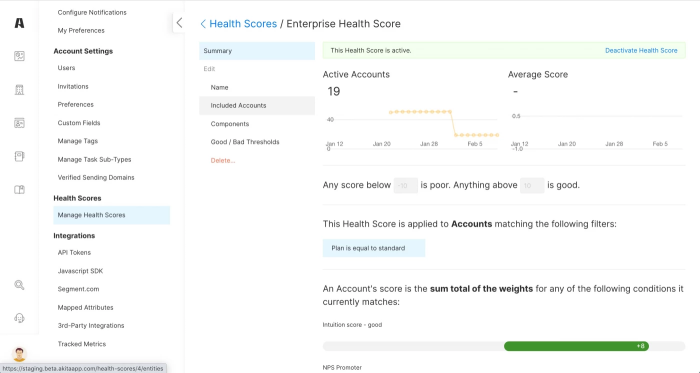Click the good score threshold field
Image resolution: width=700 pixels, height=373 pixels.
pos(532,185)
